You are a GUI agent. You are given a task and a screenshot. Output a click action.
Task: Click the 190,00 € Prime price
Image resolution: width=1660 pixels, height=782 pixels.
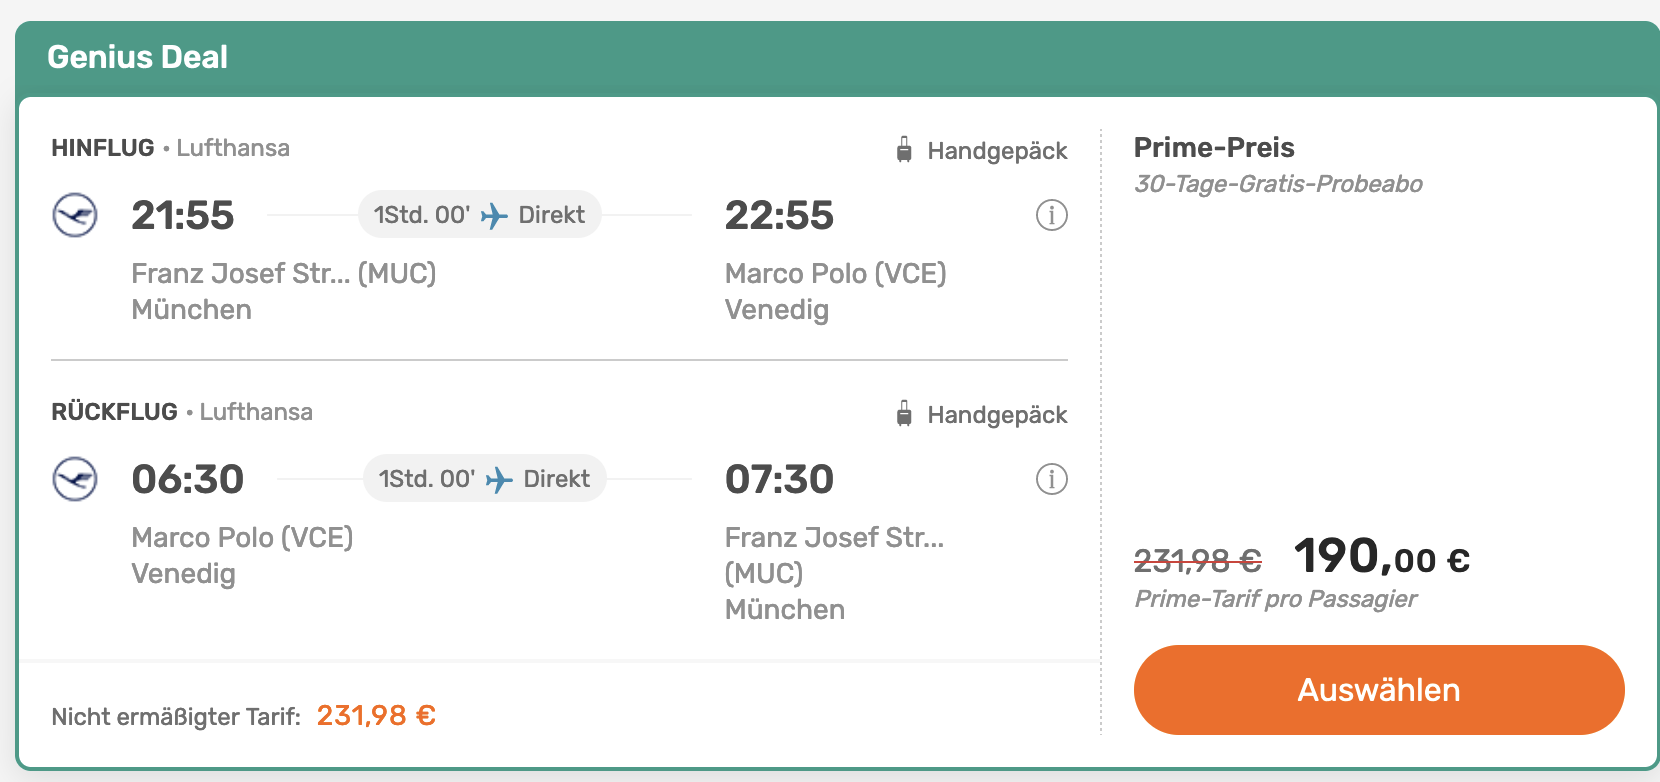pos(1382,556)
